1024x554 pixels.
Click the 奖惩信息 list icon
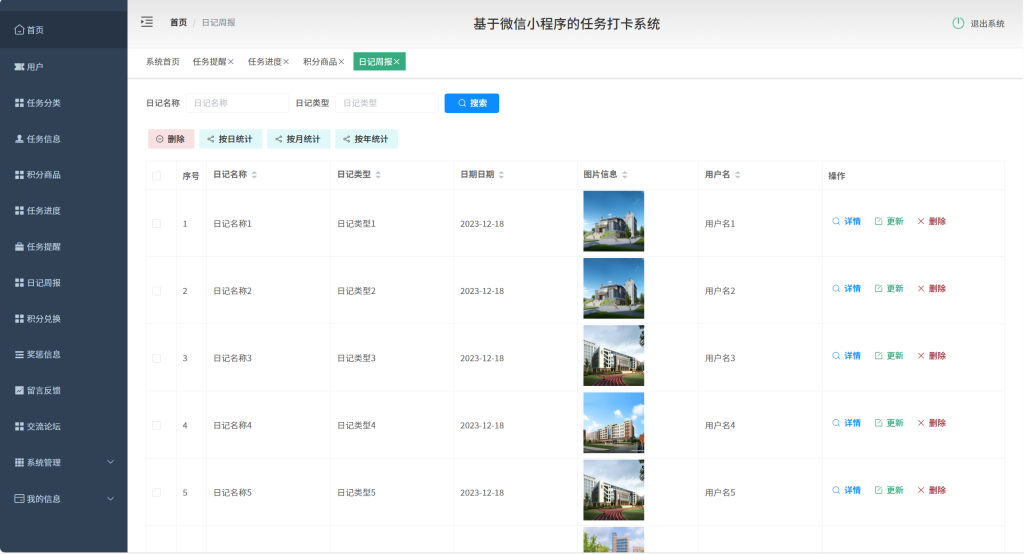click(19, 354)
